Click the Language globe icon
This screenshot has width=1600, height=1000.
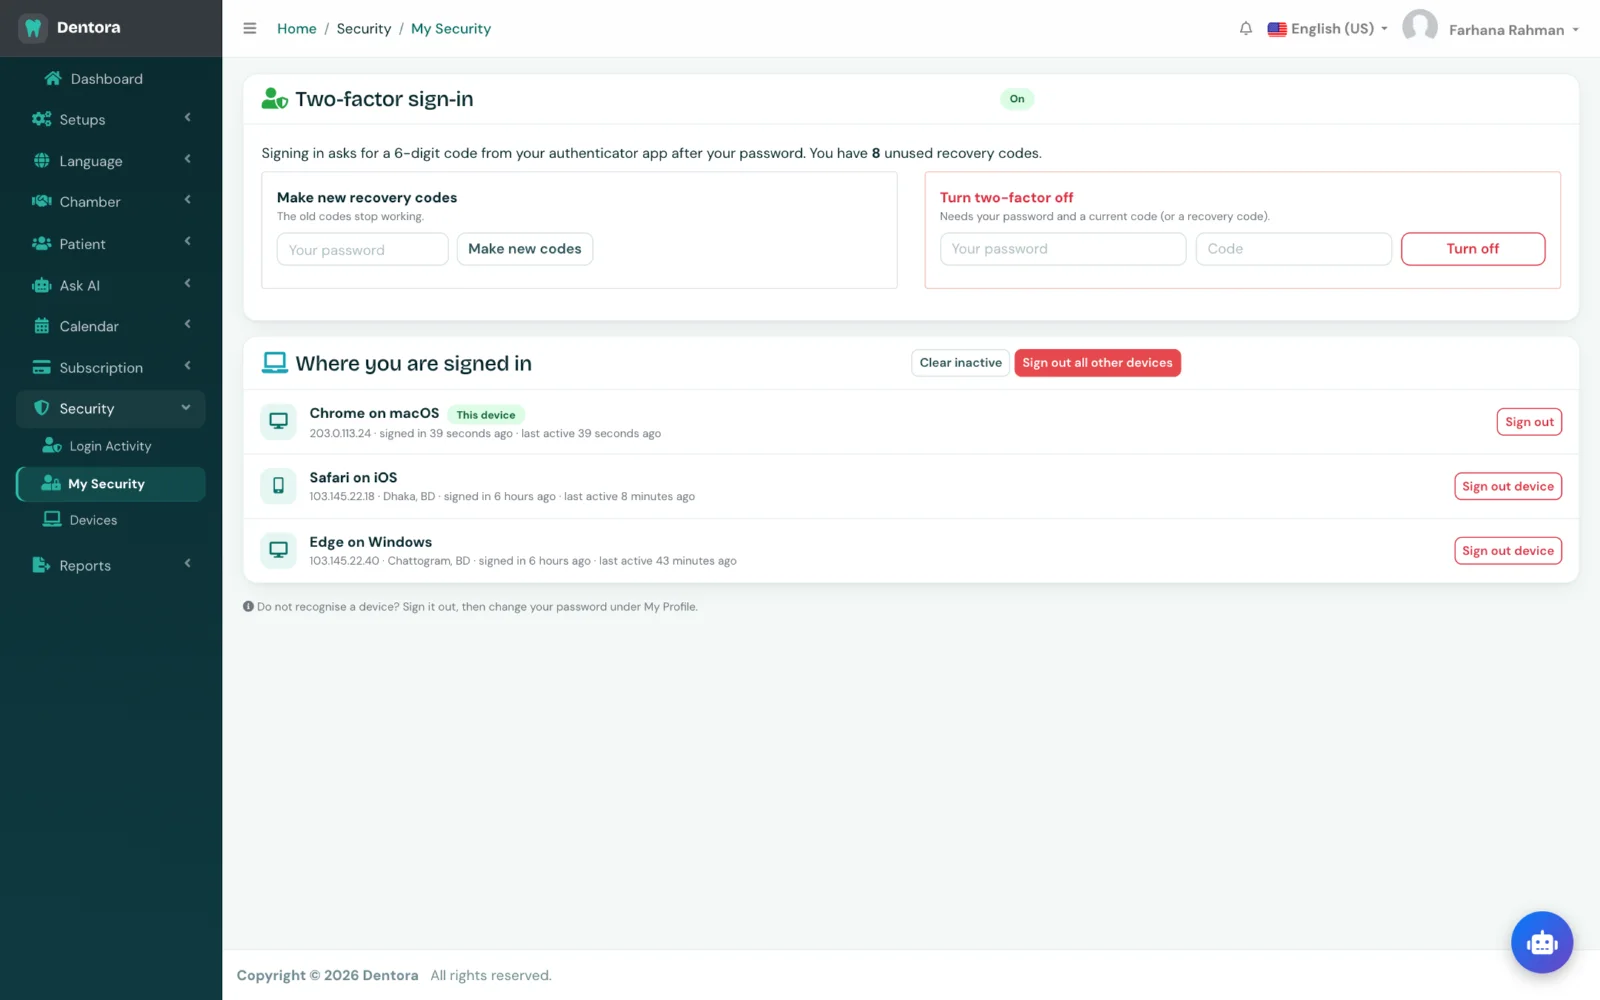pyautogui.click(x=42, y=160)
